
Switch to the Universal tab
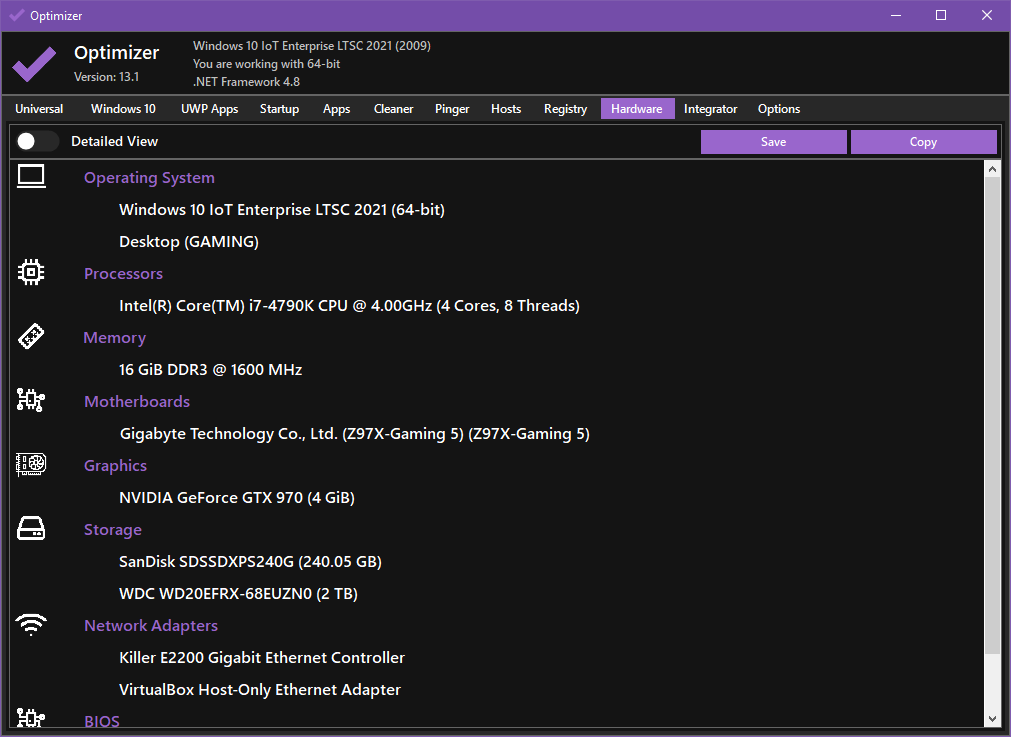coord(40,109)
